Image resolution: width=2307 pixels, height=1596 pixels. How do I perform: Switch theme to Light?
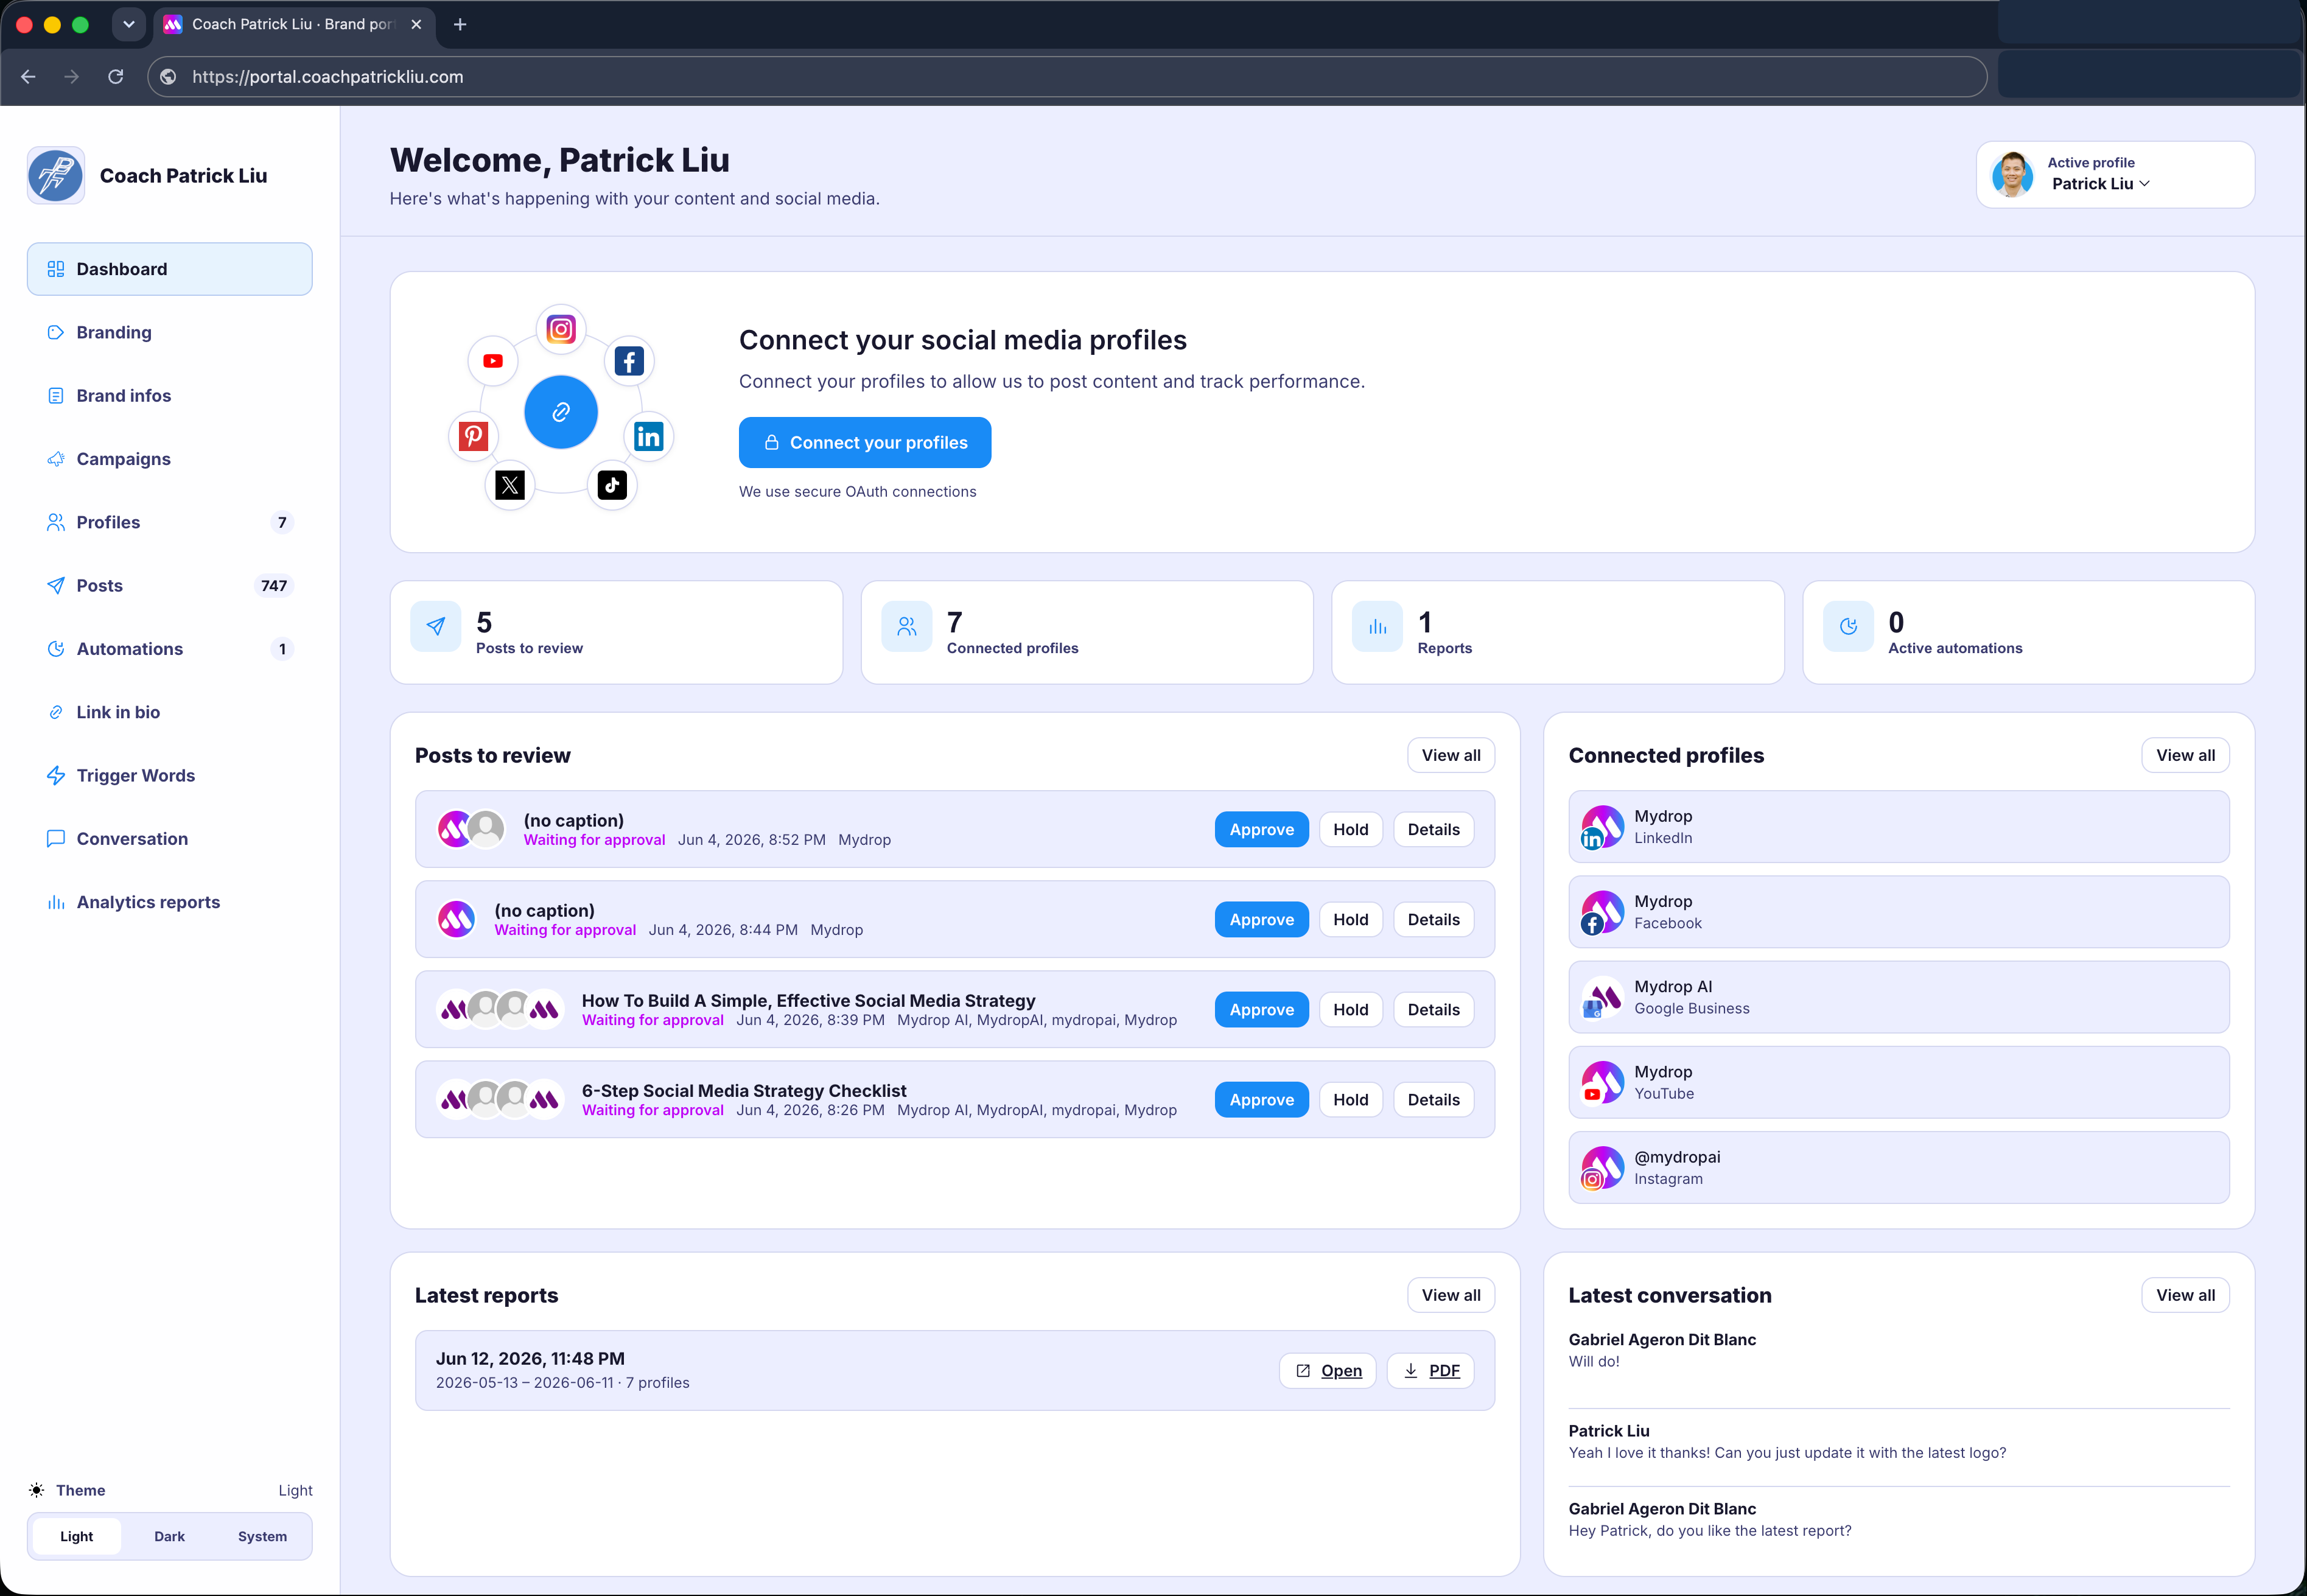[76, 1536]
